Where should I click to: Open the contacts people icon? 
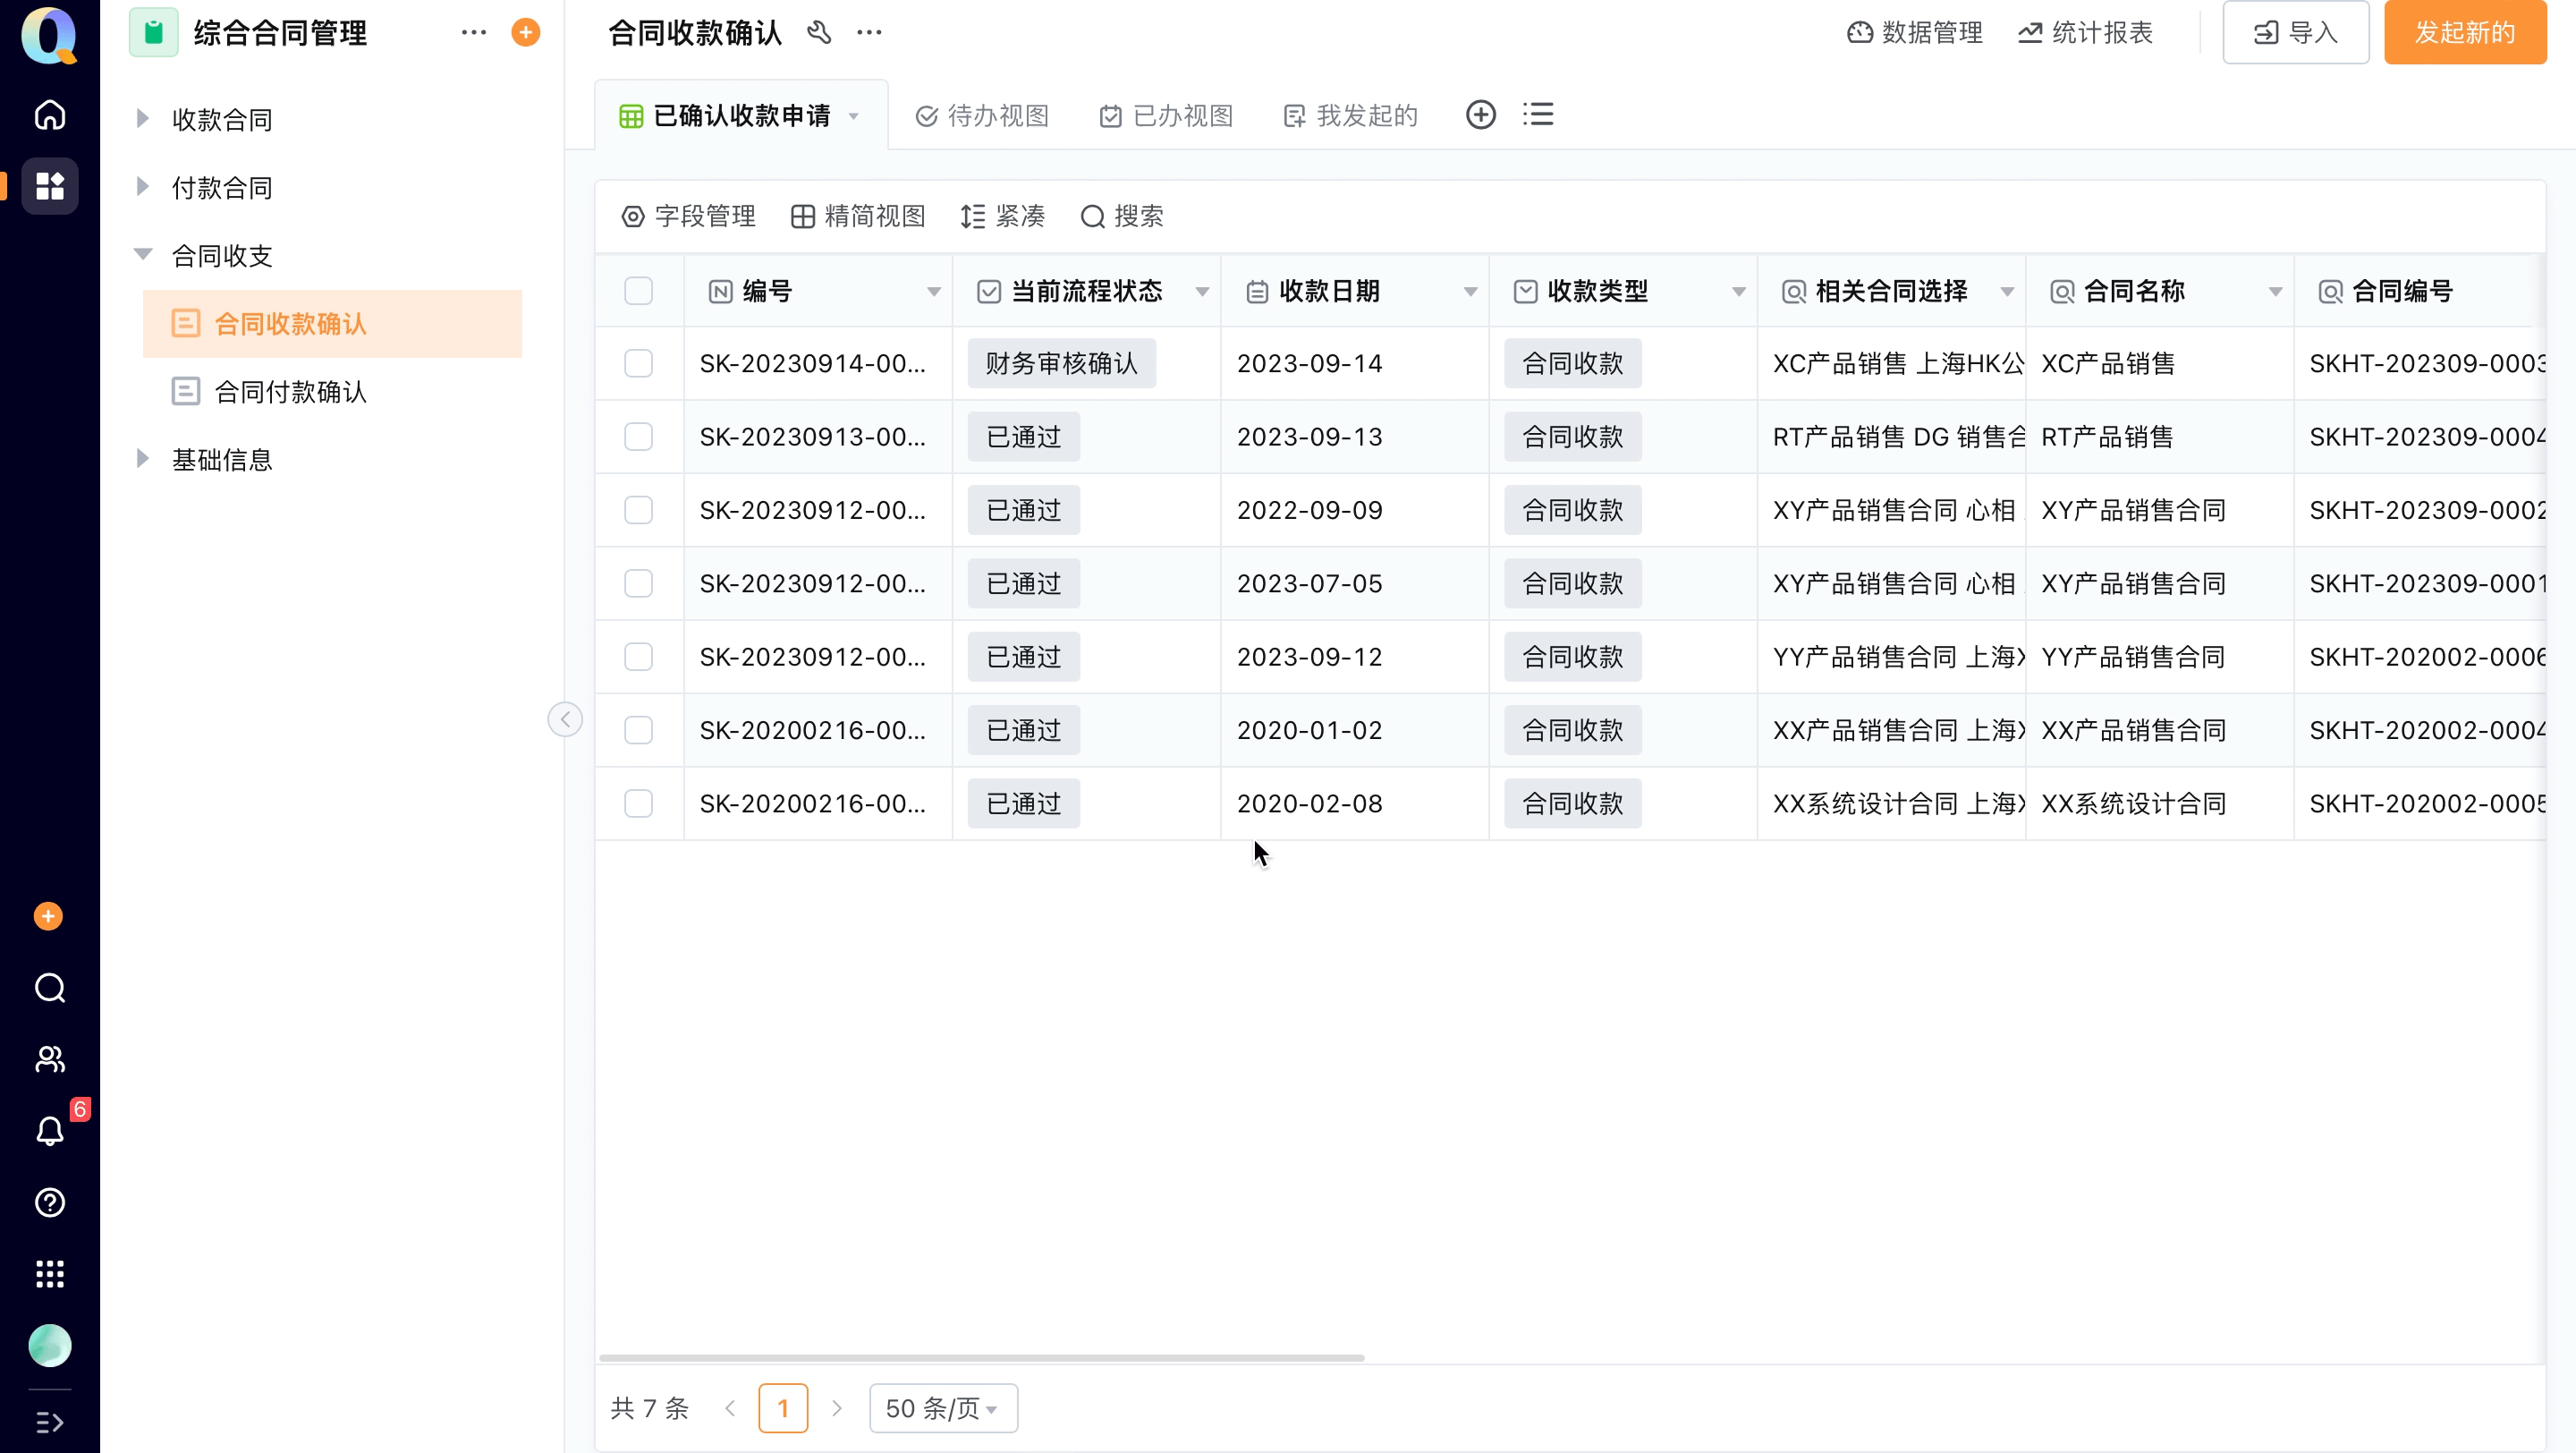click(50, 1059)
